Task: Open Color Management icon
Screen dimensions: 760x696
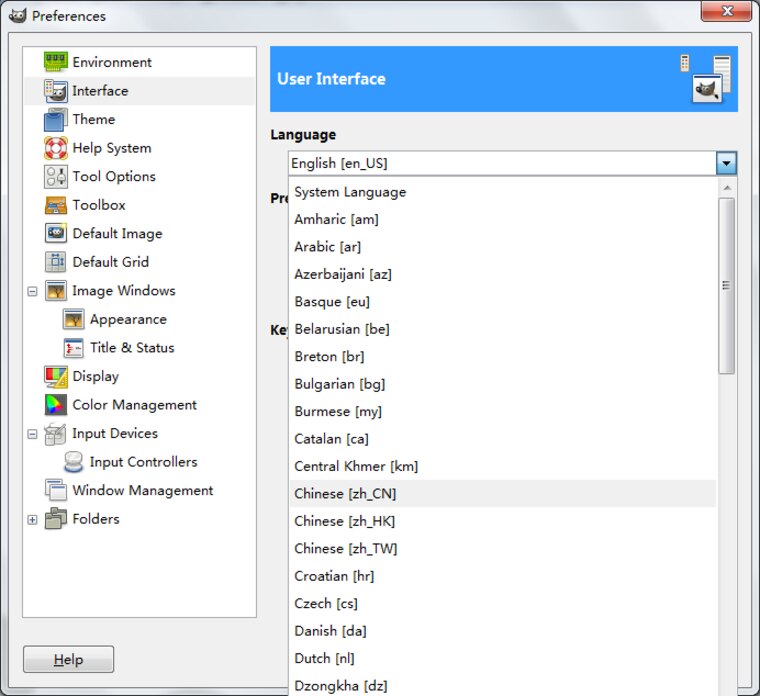Action: (x=56, y=405)
